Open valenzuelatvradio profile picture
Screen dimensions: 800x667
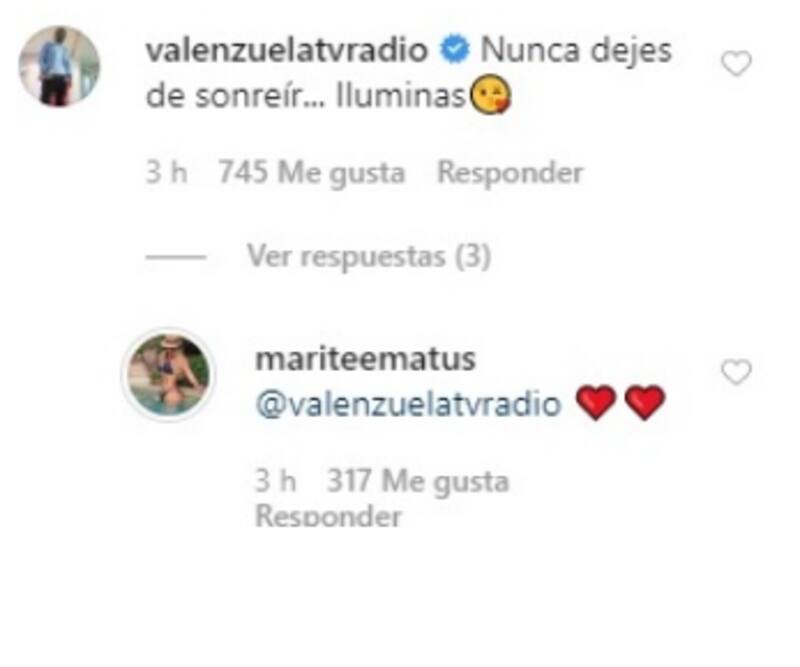[59, 66]
